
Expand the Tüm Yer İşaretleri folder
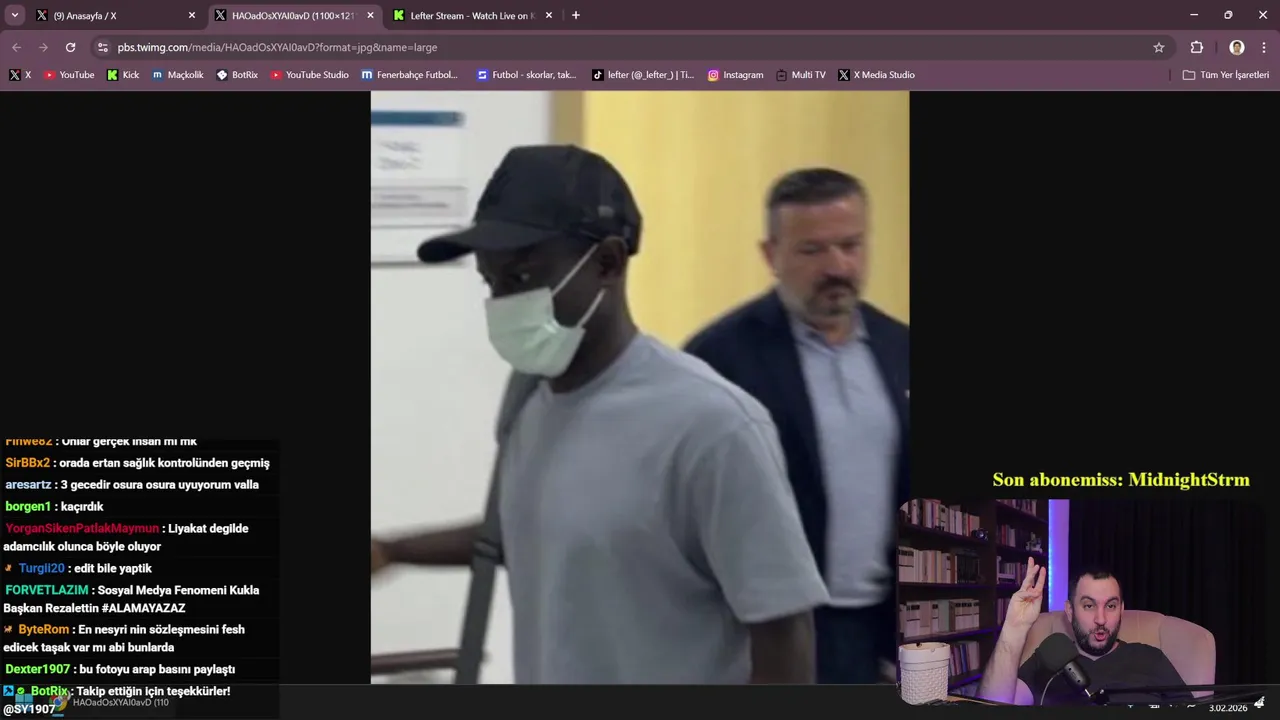point(1226,75)
